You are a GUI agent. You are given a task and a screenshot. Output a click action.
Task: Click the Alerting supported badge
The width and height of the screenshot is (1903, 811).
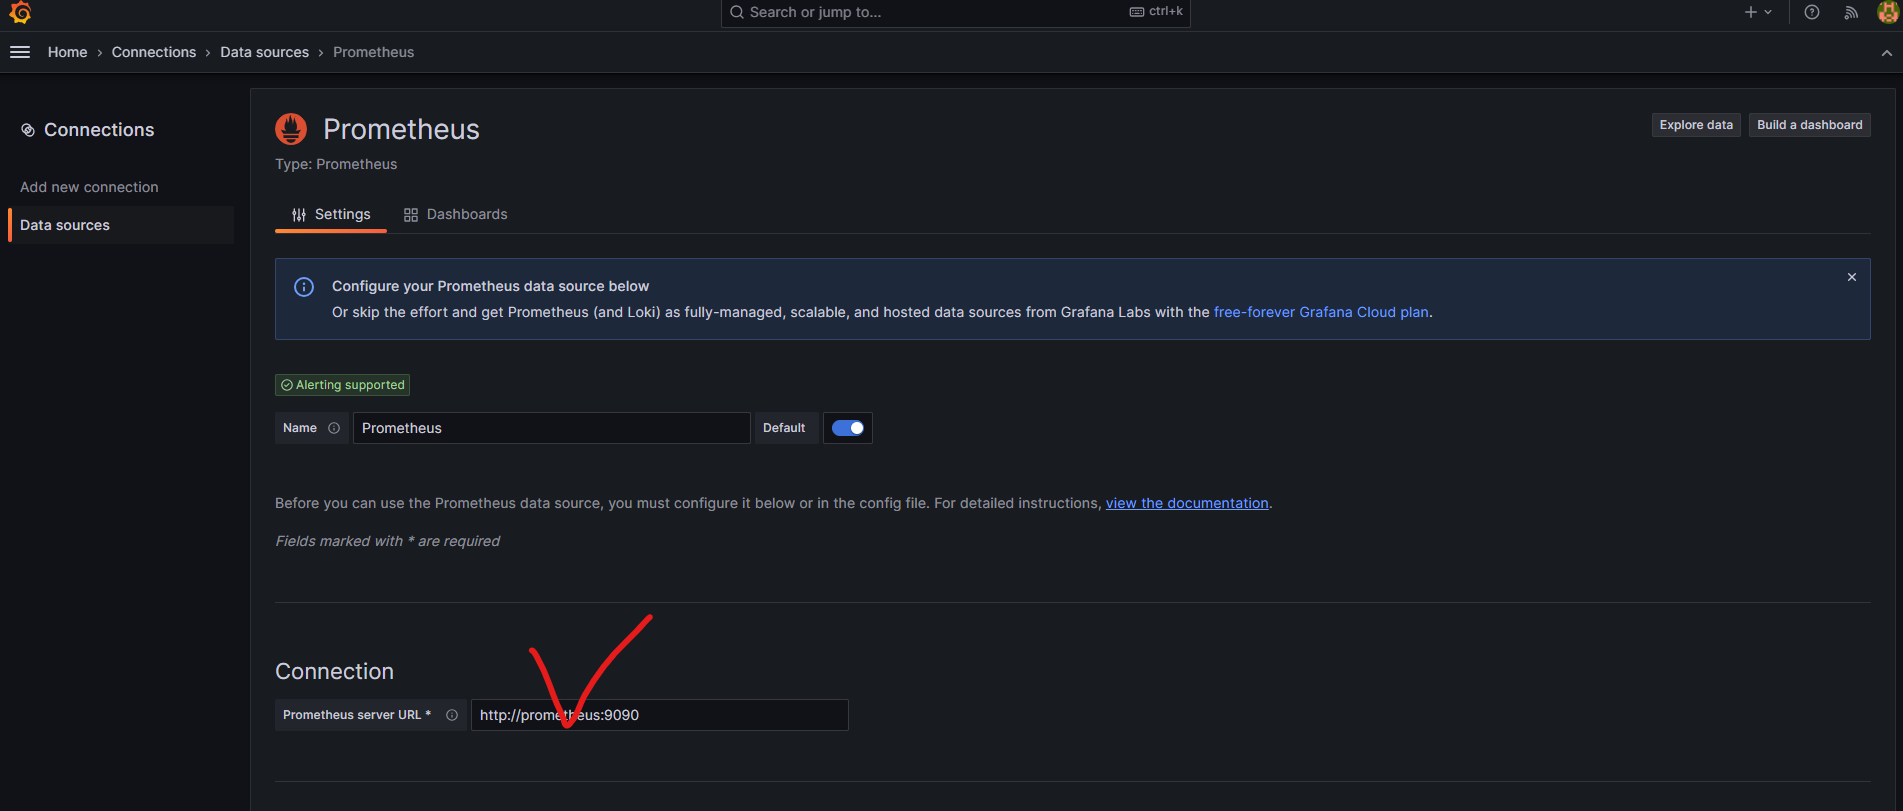tap(343, 385)
